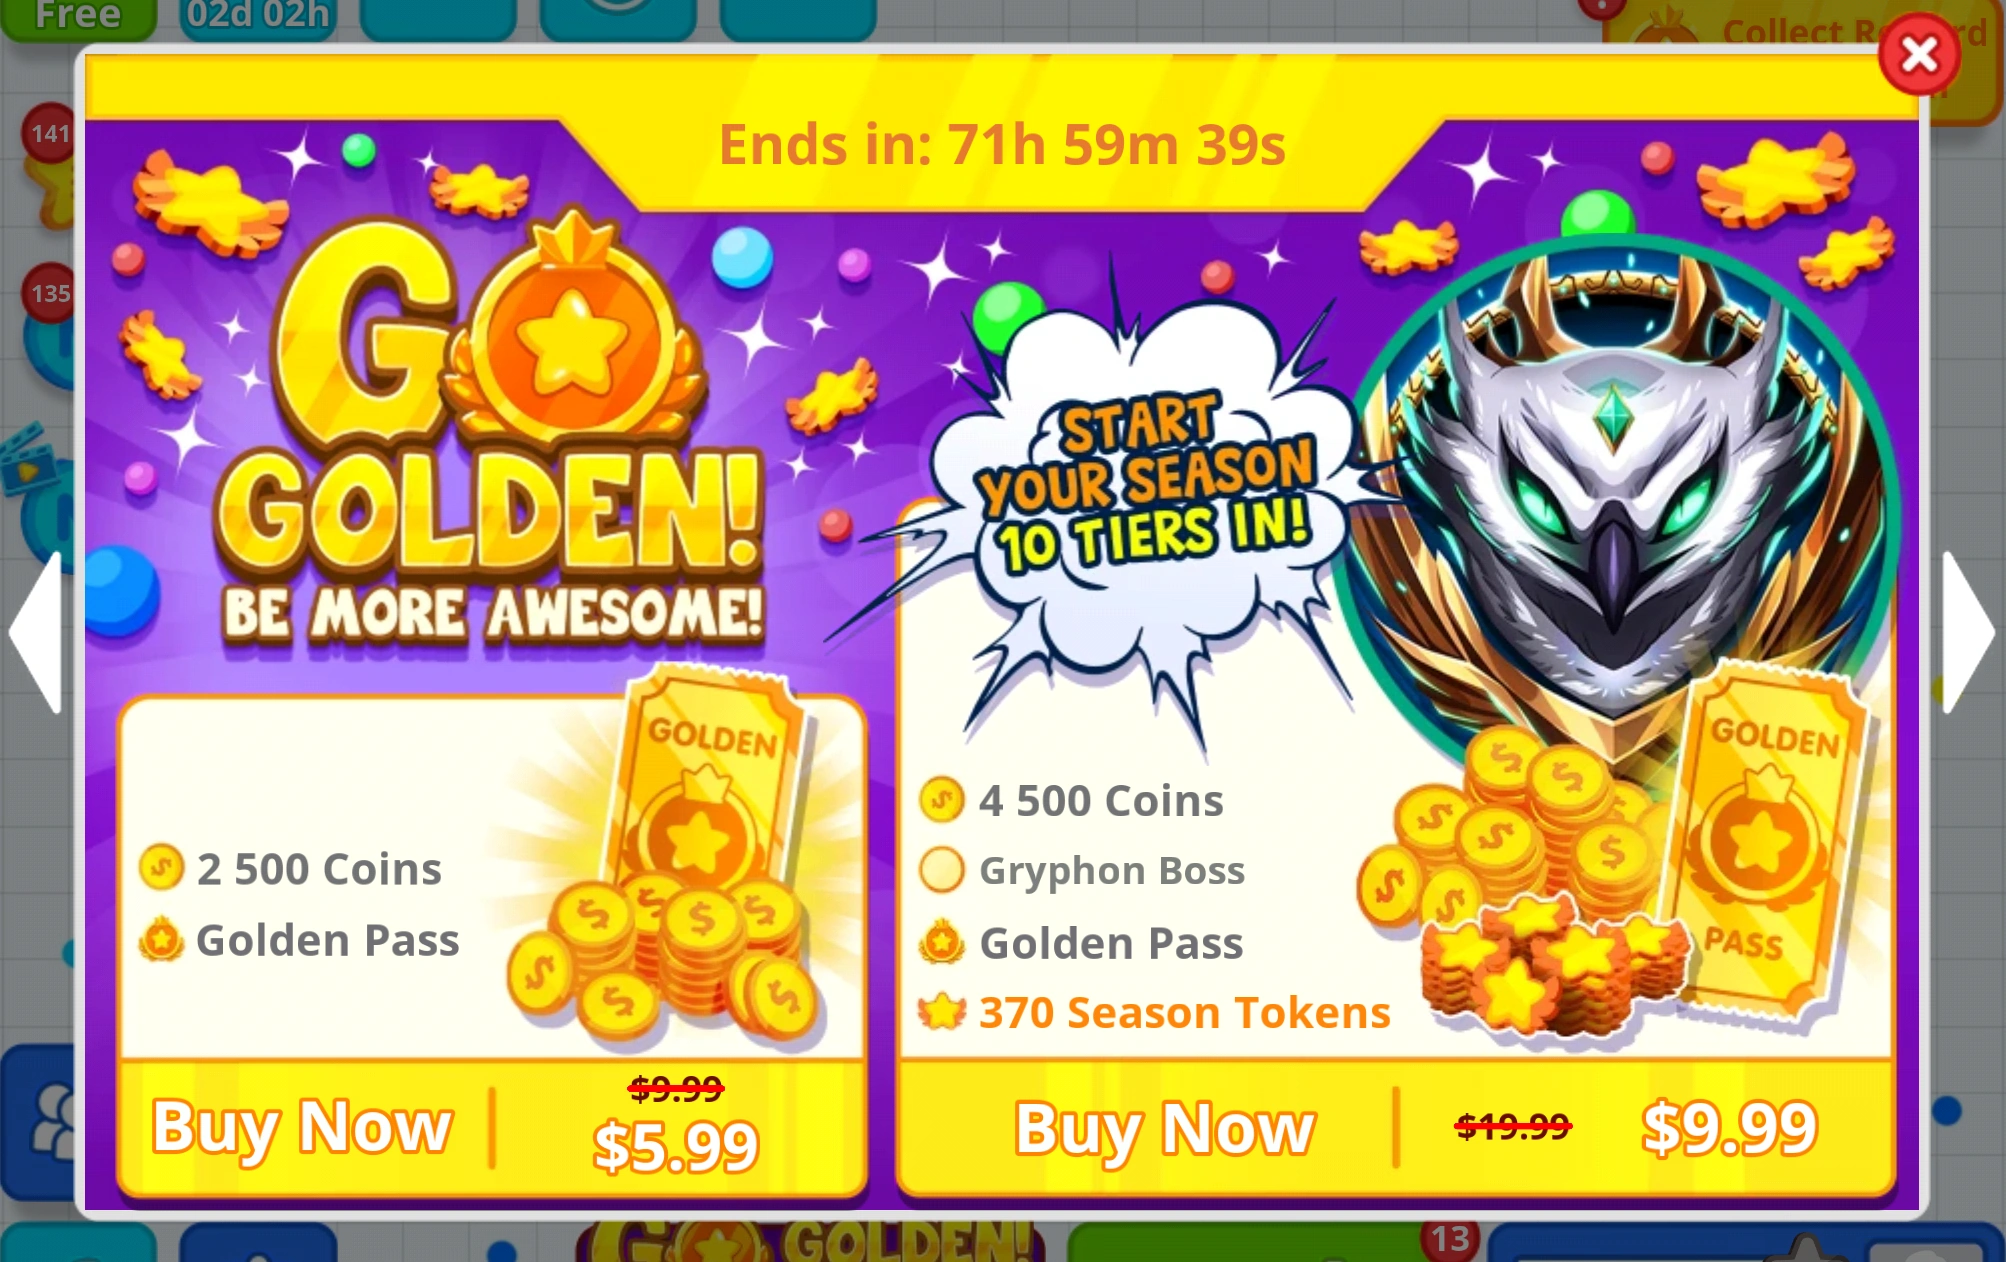Open the Go Golden banner behind popup
Viewport: 2006px width, 1262px height.
point(810,1242)
